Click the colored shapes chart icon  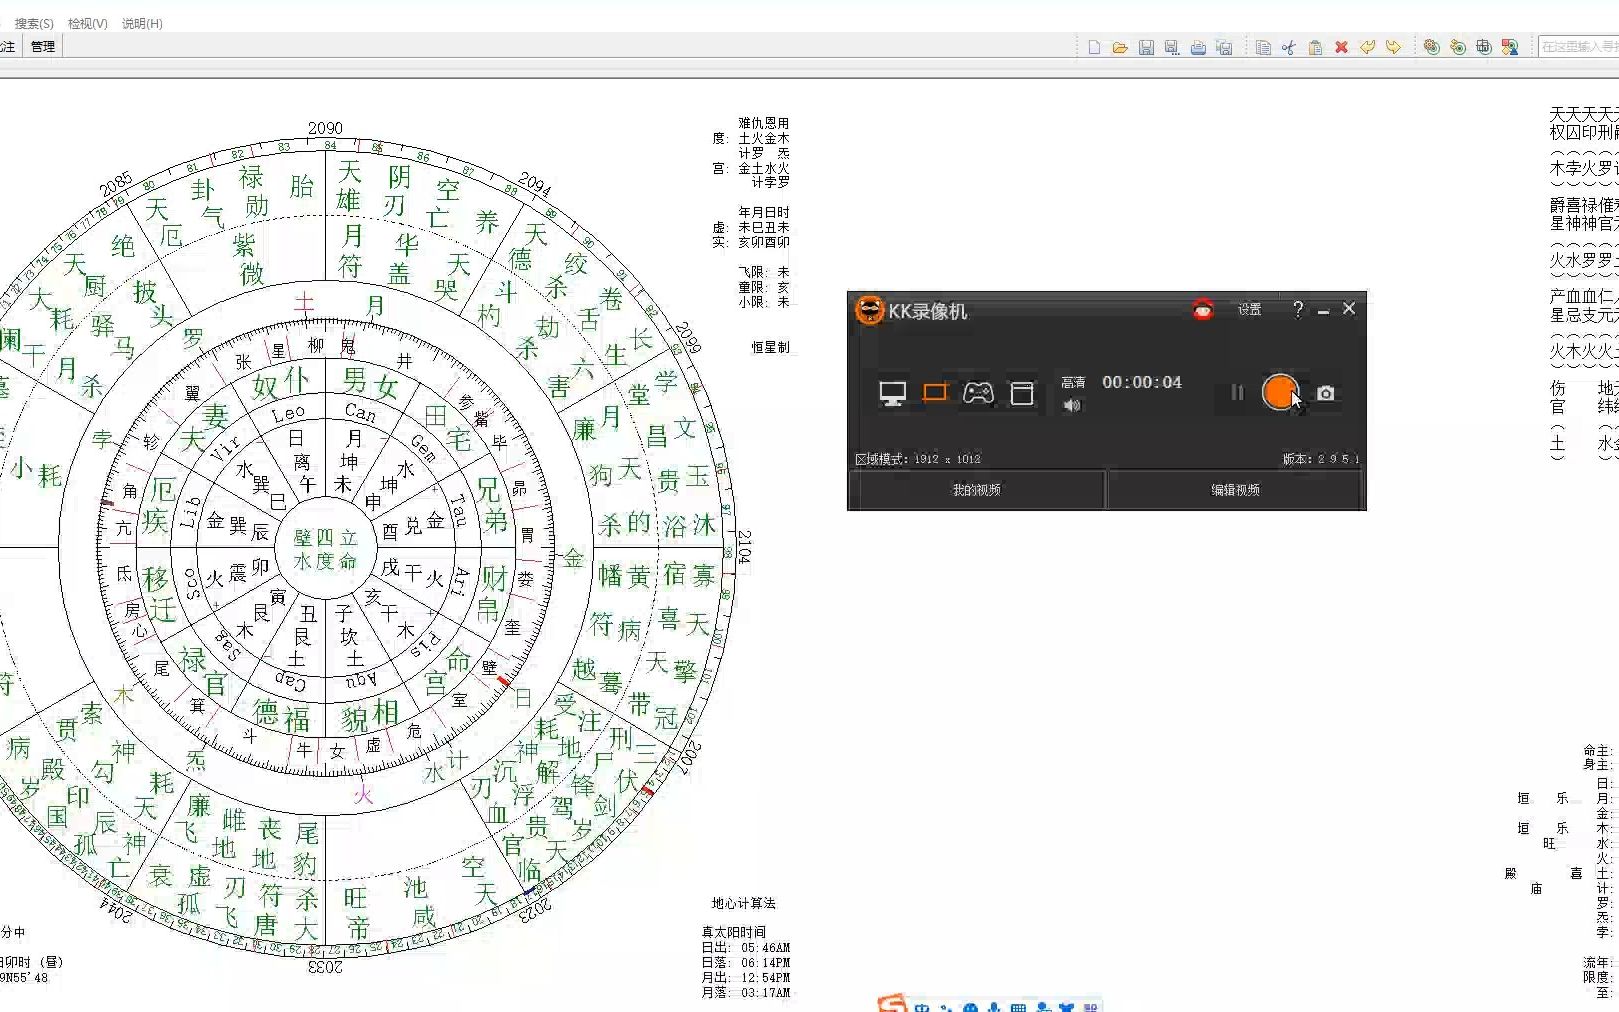click(x=1510, y=47)
